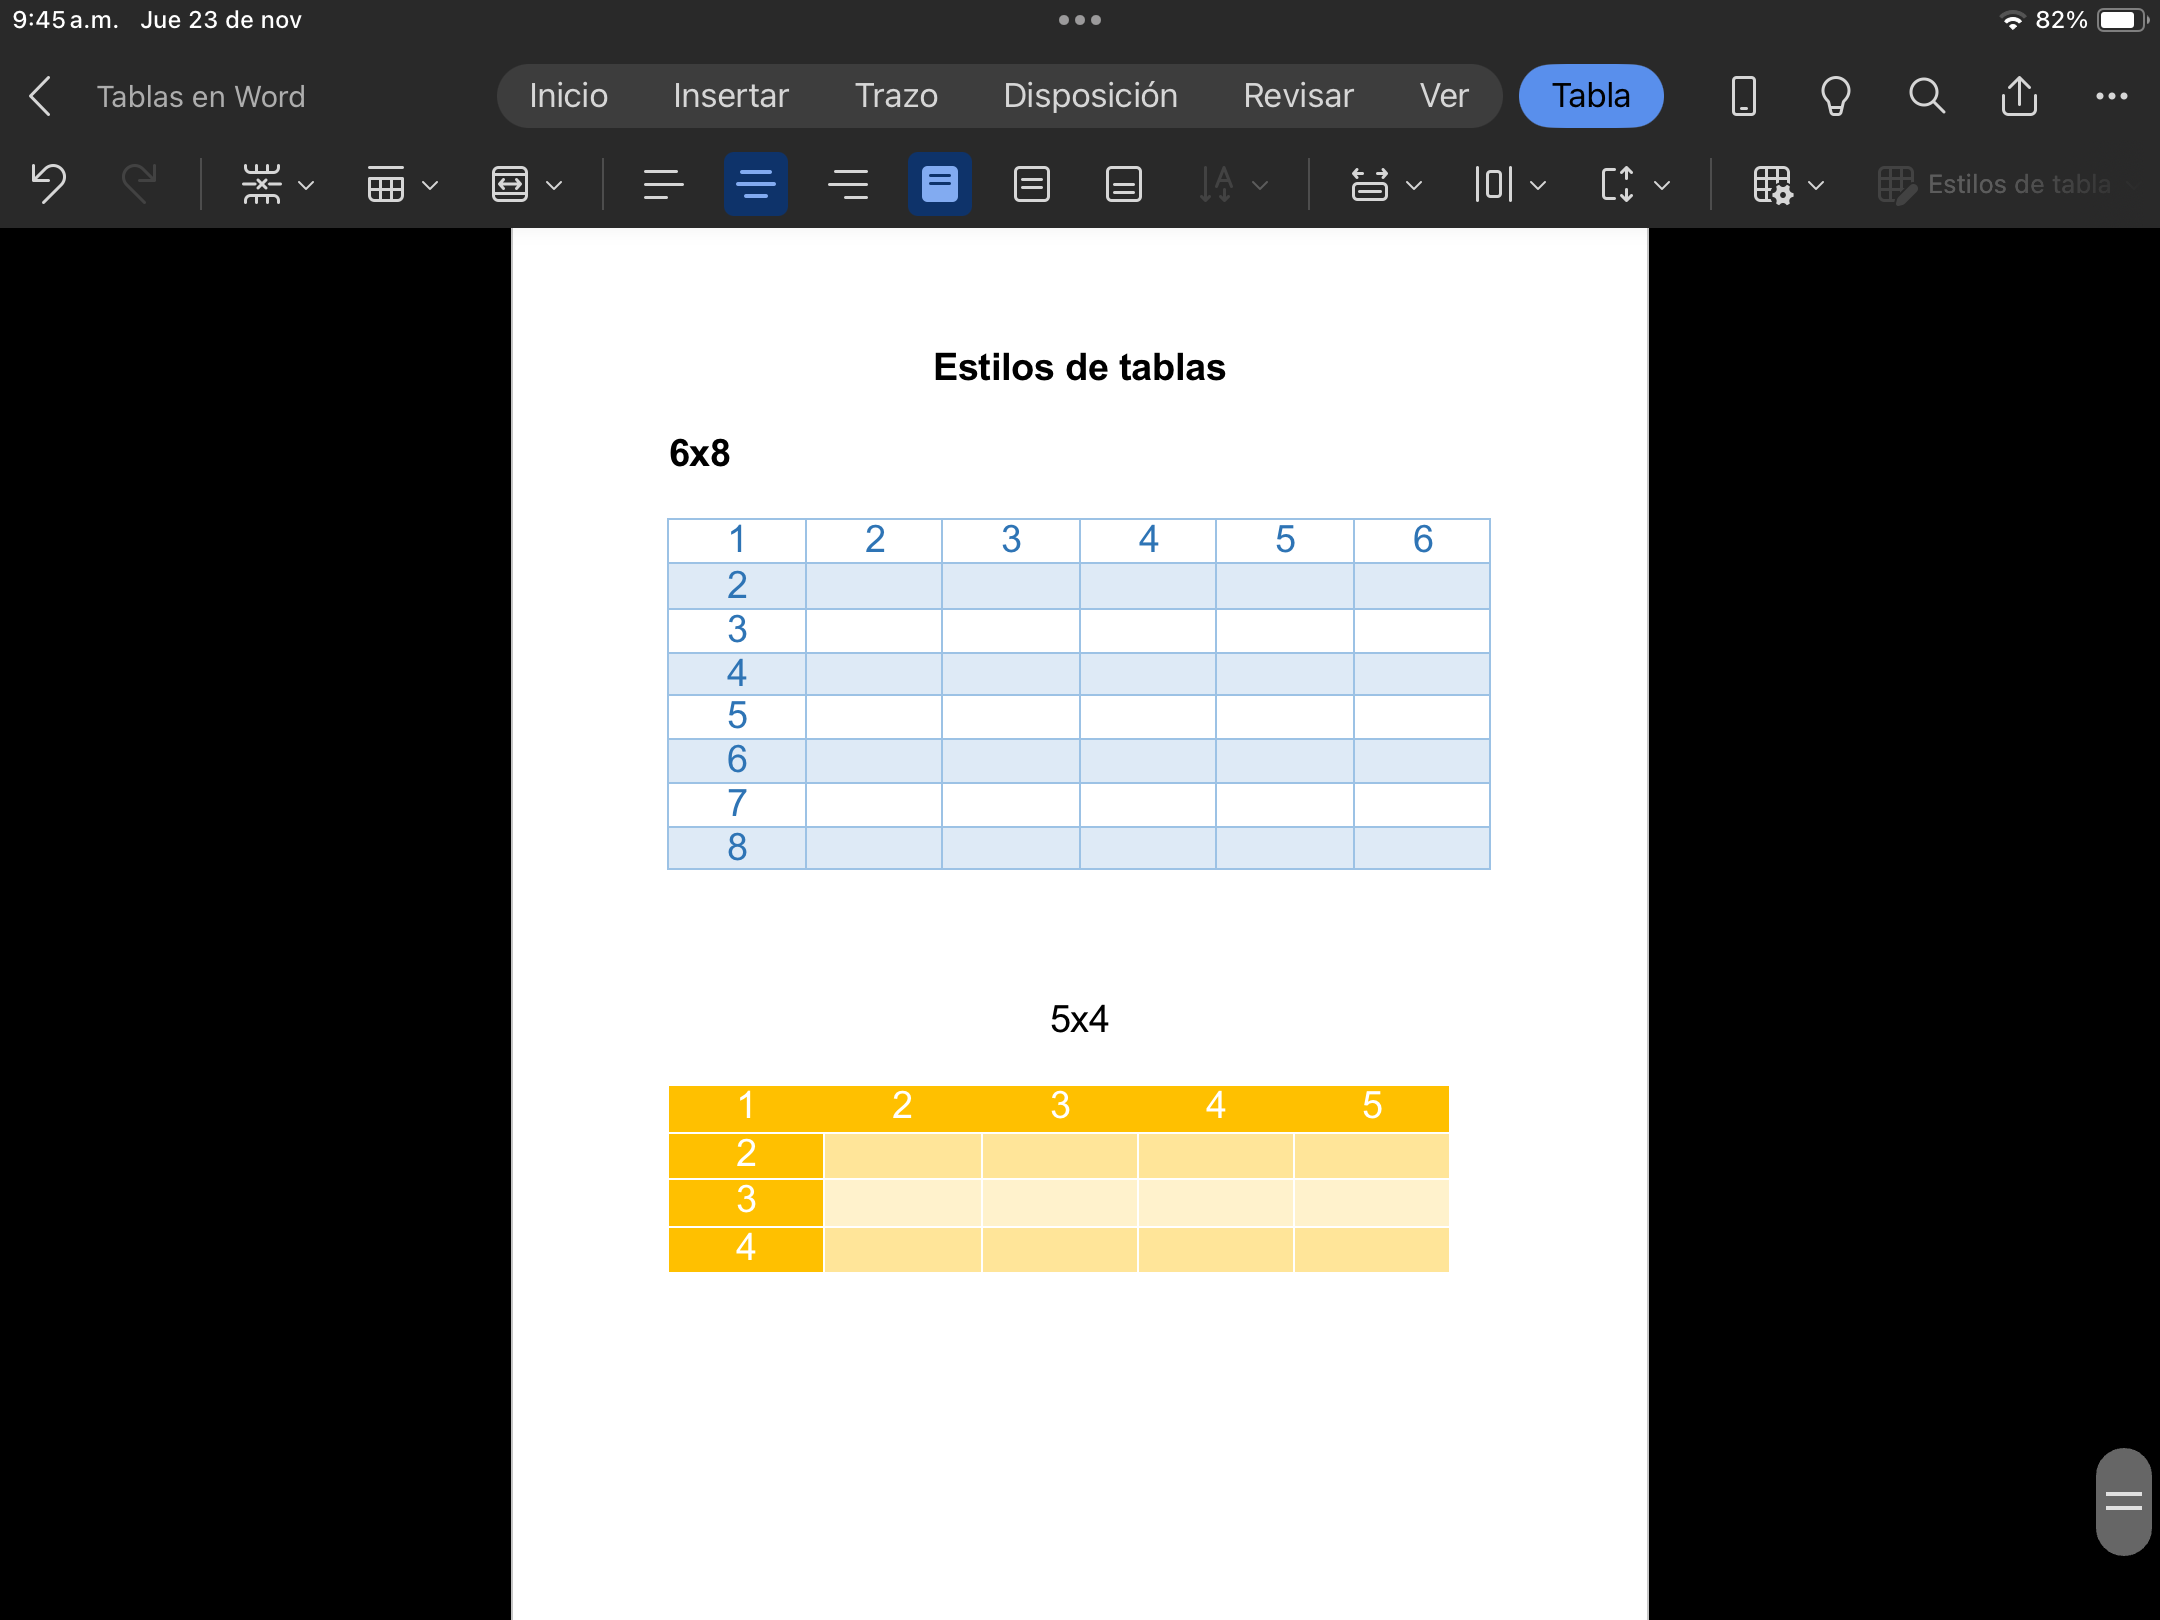This screenshot has height=1620, width=2160.
Task: Toggle center horizontal alignment
Action: pos(755,184)
